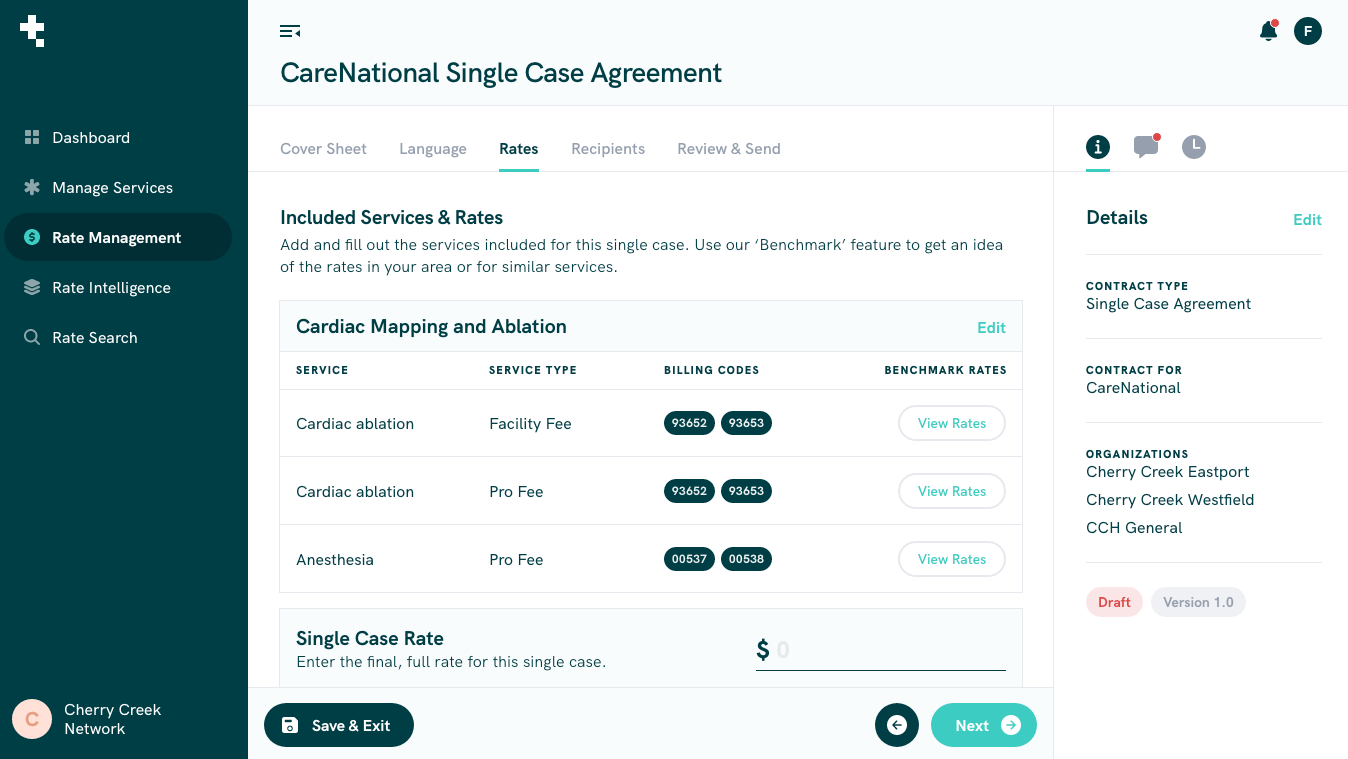1348x759 pixels.
Task: Collapse the sidebar menu icon
Action: [x=290, y=32]
